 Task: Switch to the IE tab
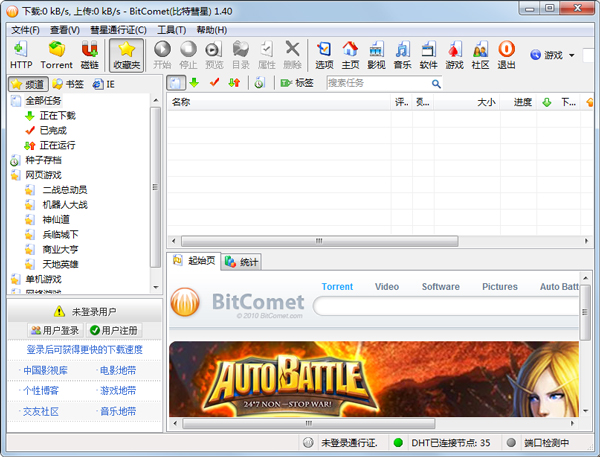(104, 84)
